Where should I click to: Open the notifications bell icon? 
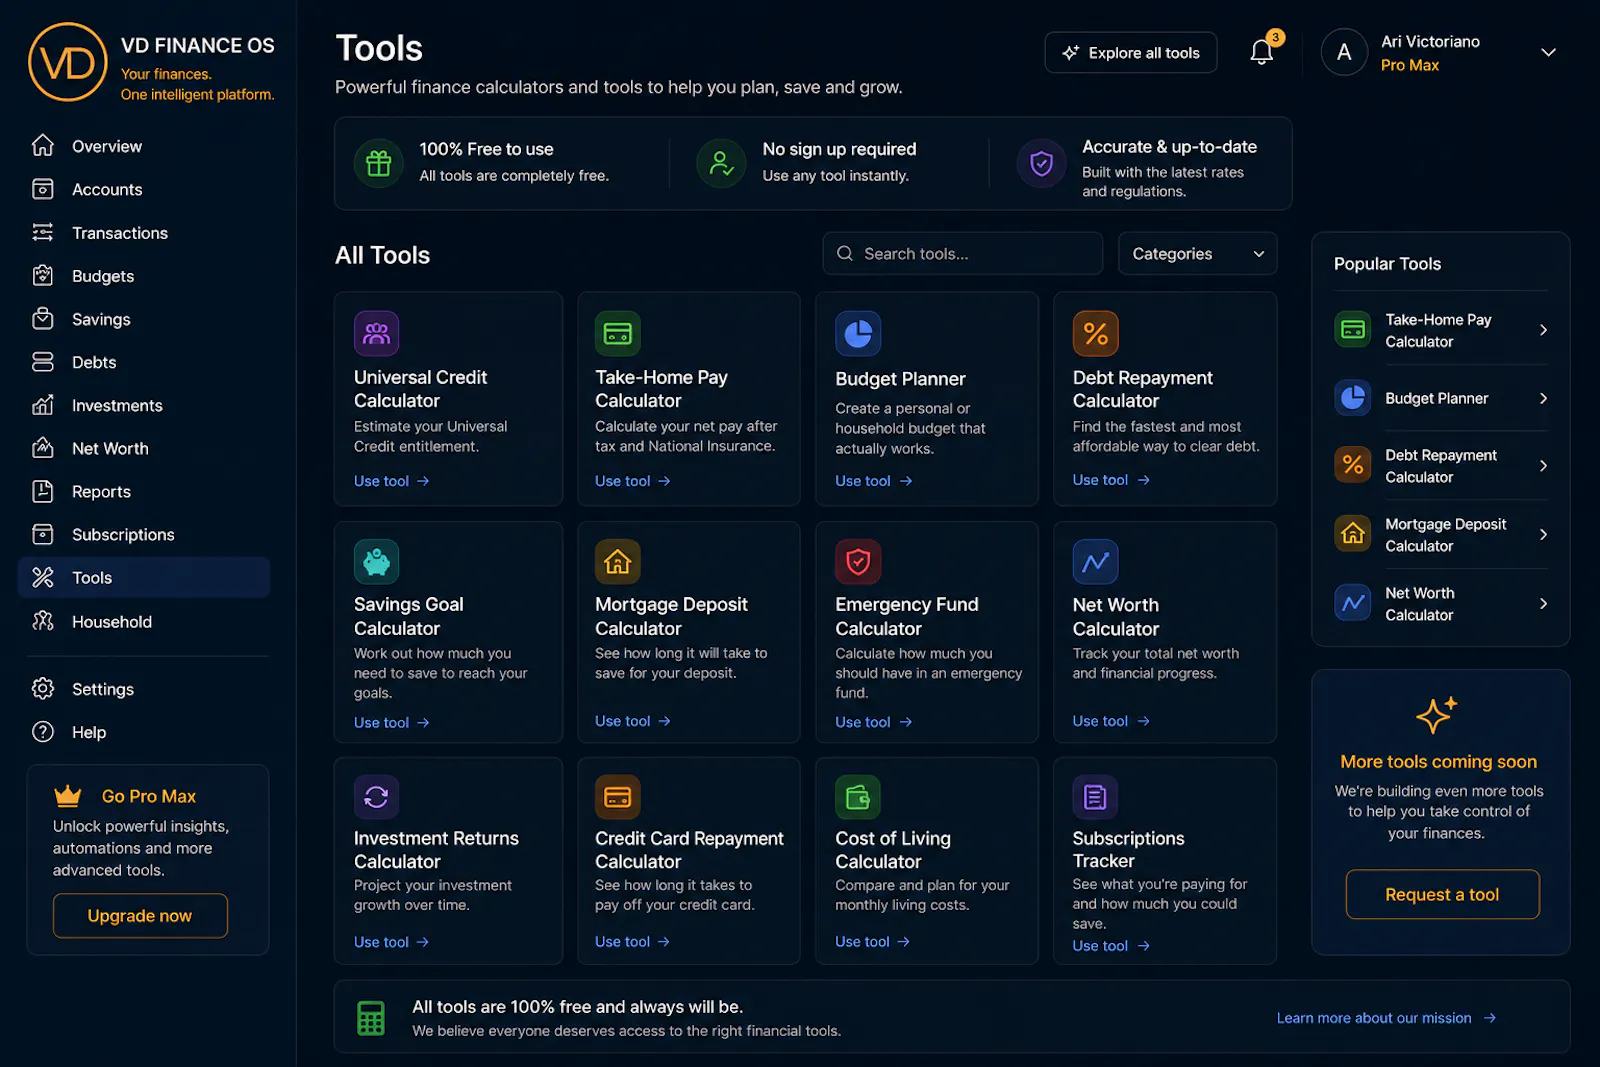click(1262, 52)
